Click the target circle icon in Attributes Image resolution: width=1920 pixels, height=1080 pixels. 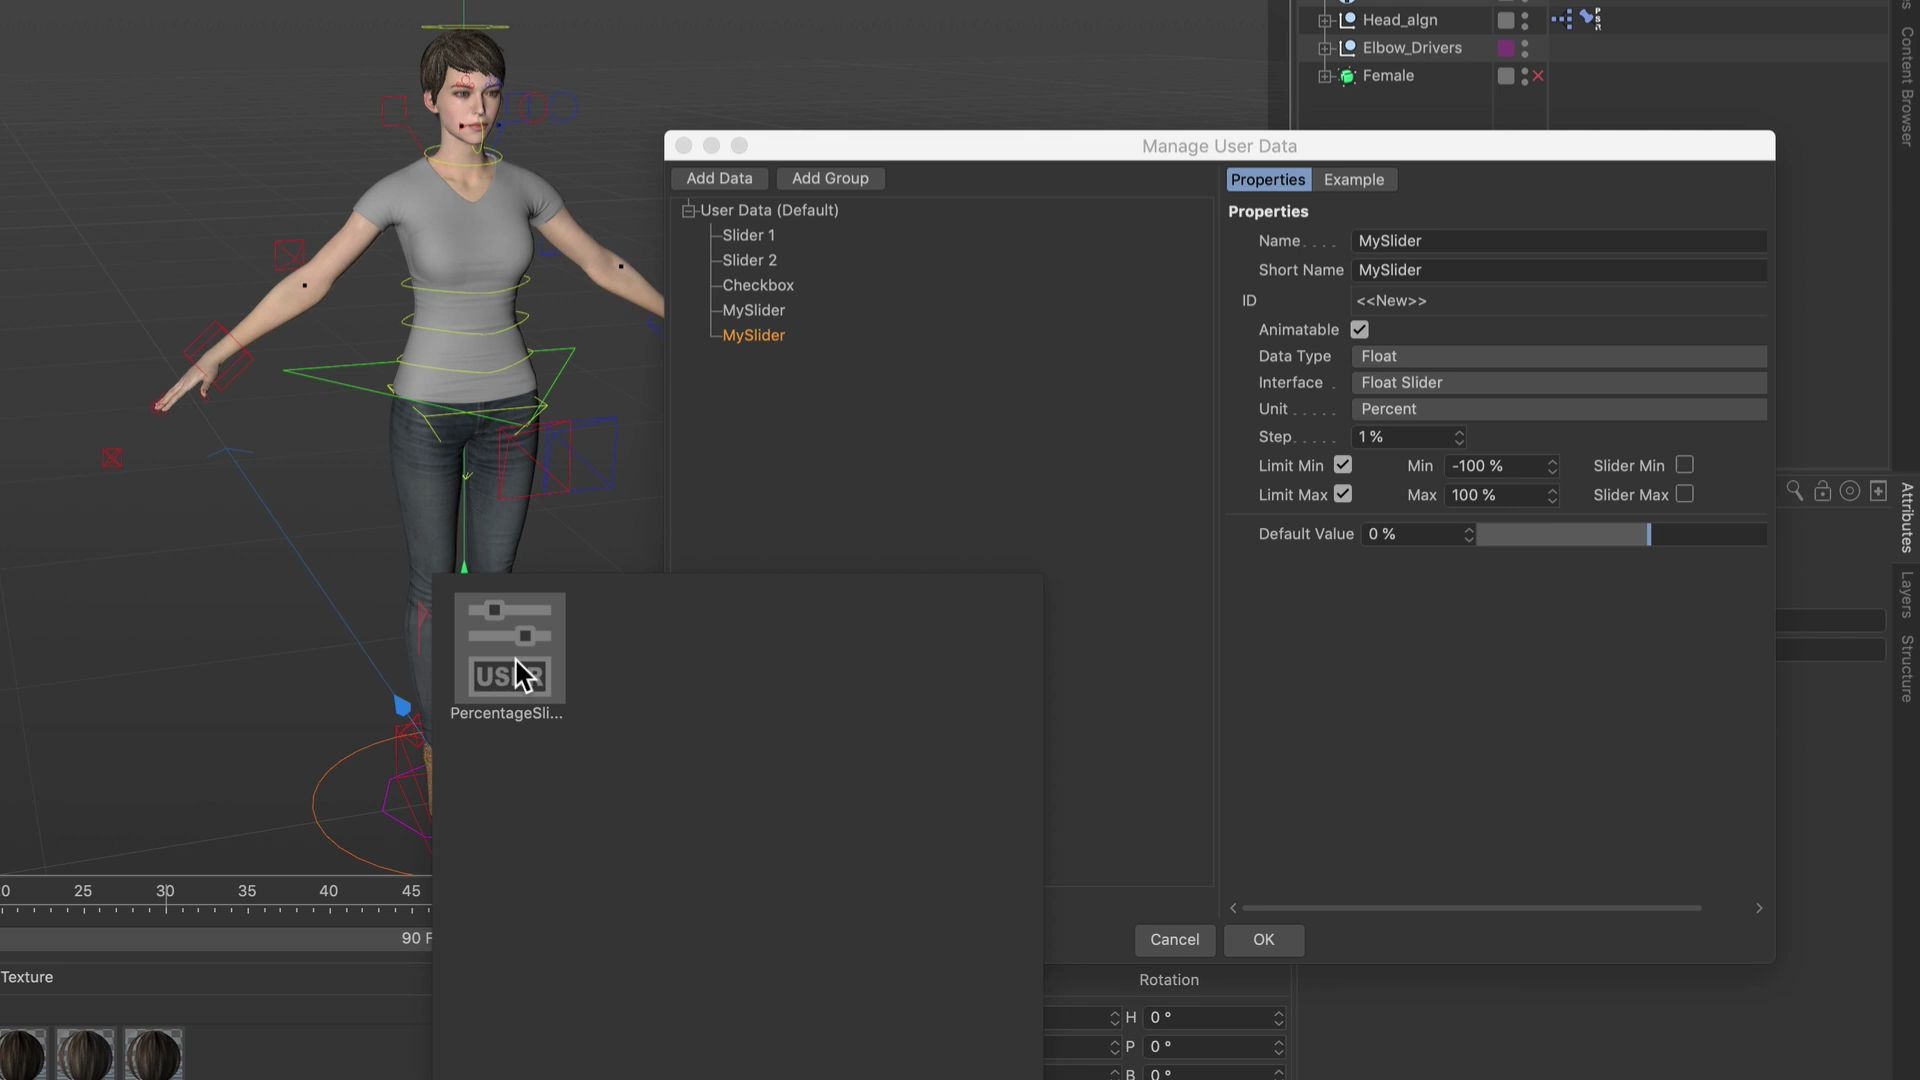[x=1850, y=491]
